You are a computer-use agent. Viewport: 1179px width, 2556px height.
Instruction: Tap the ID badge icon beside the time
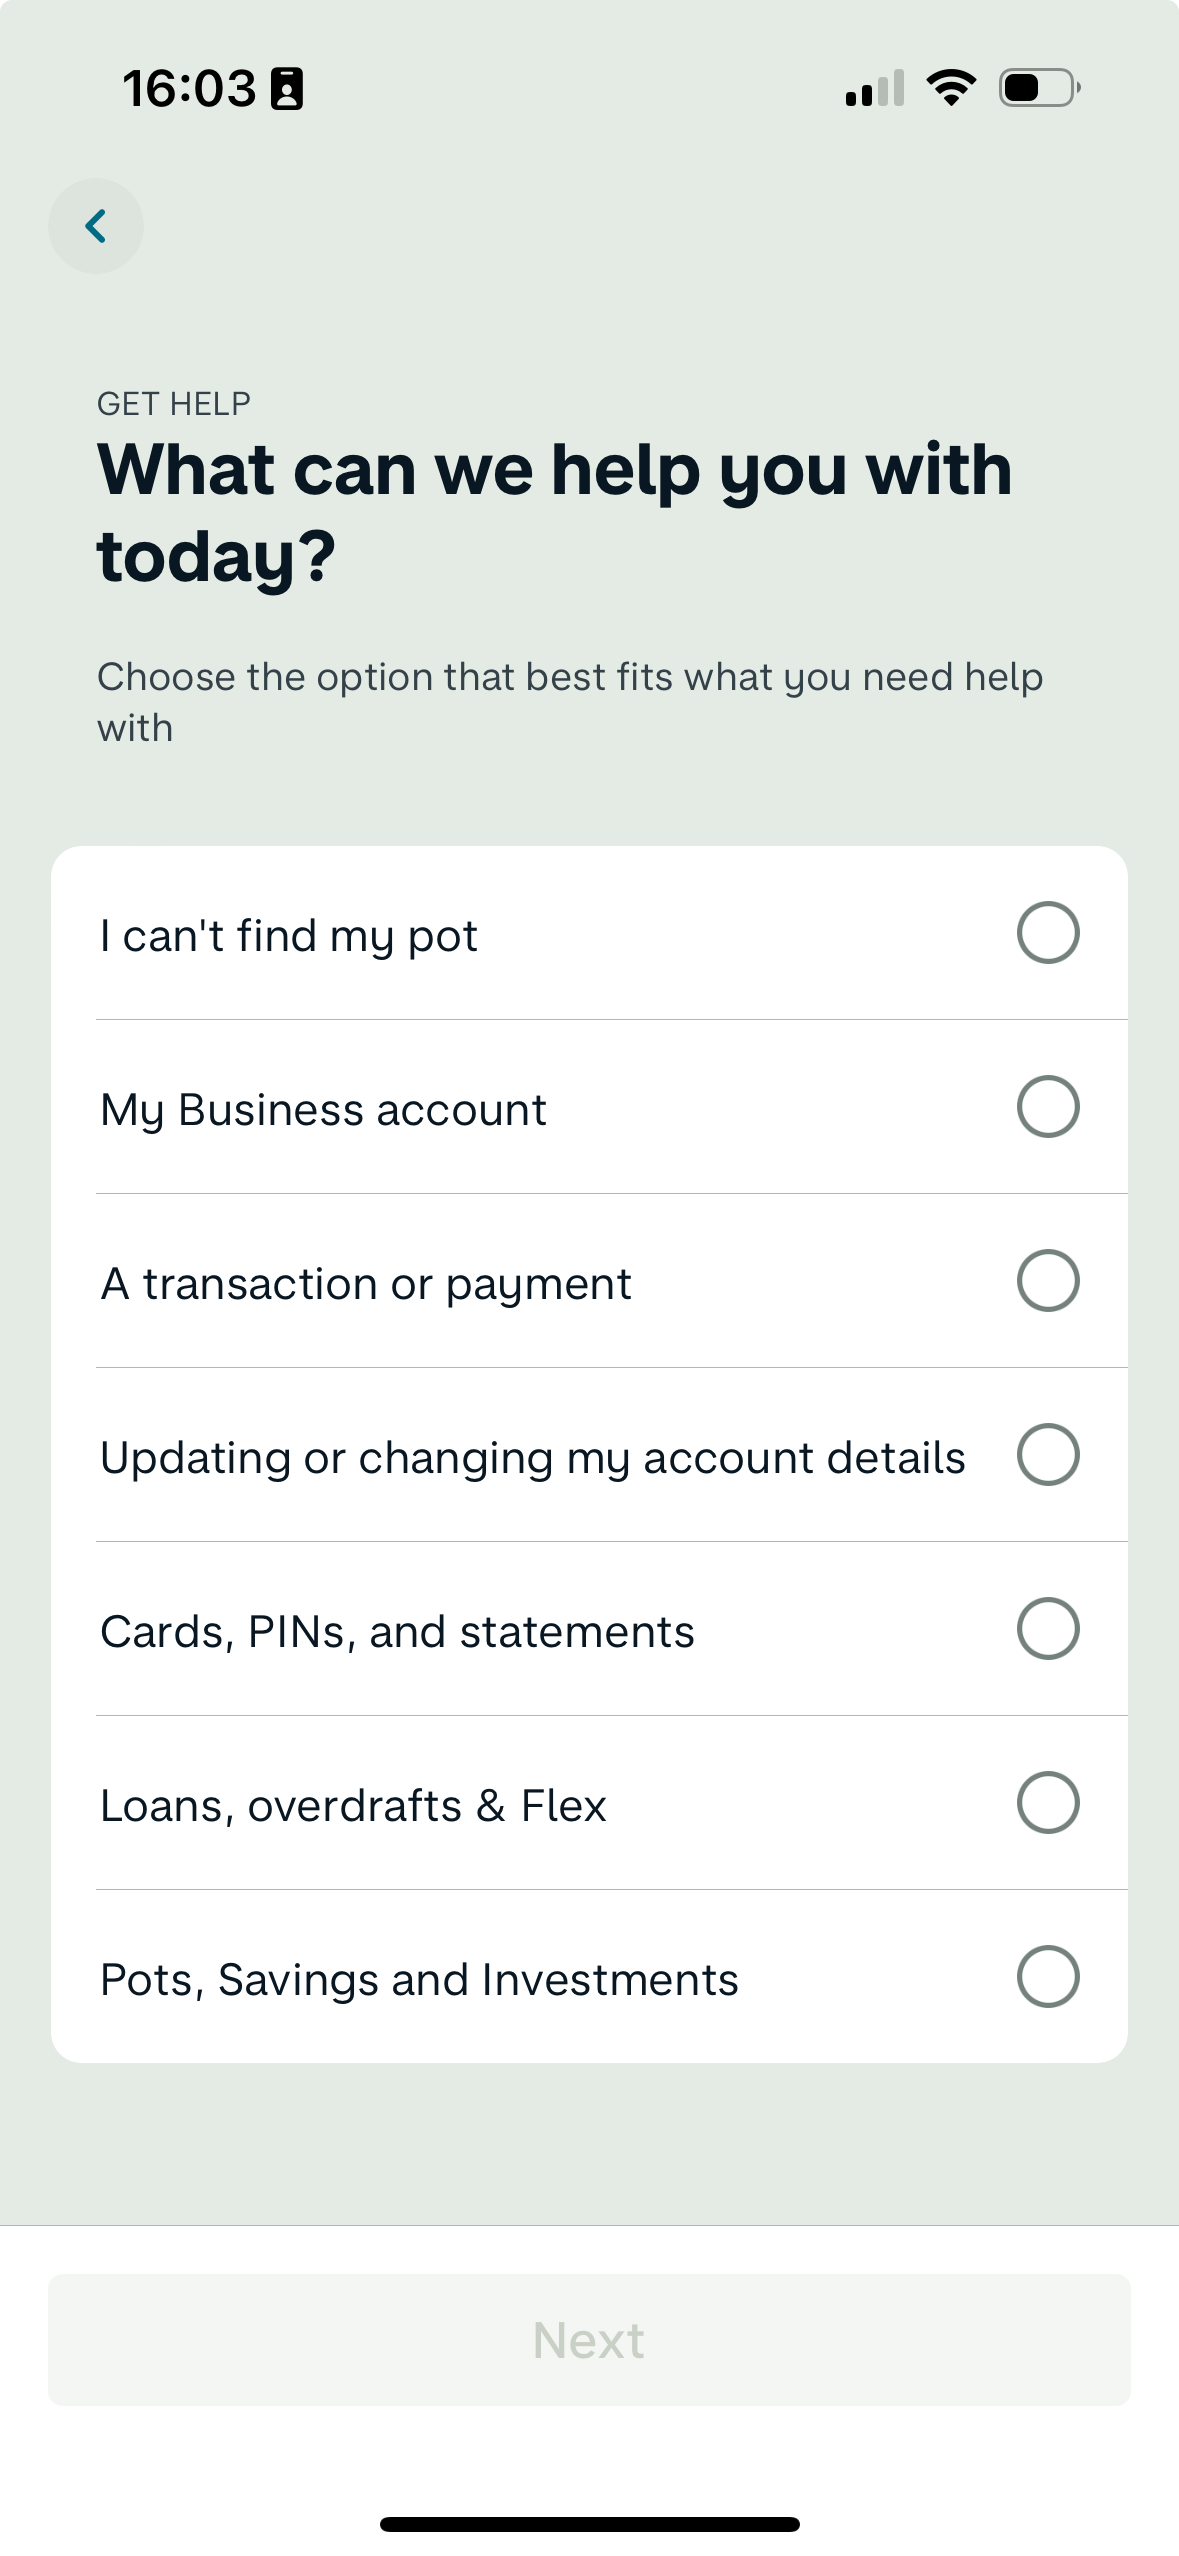pos(287,89)
